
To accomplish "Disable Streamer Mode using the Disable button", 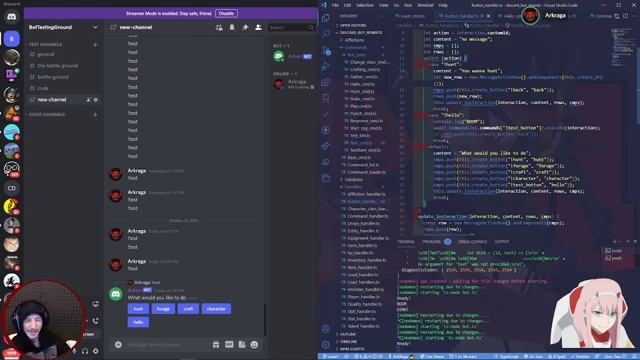I will (x=226, y=13).
